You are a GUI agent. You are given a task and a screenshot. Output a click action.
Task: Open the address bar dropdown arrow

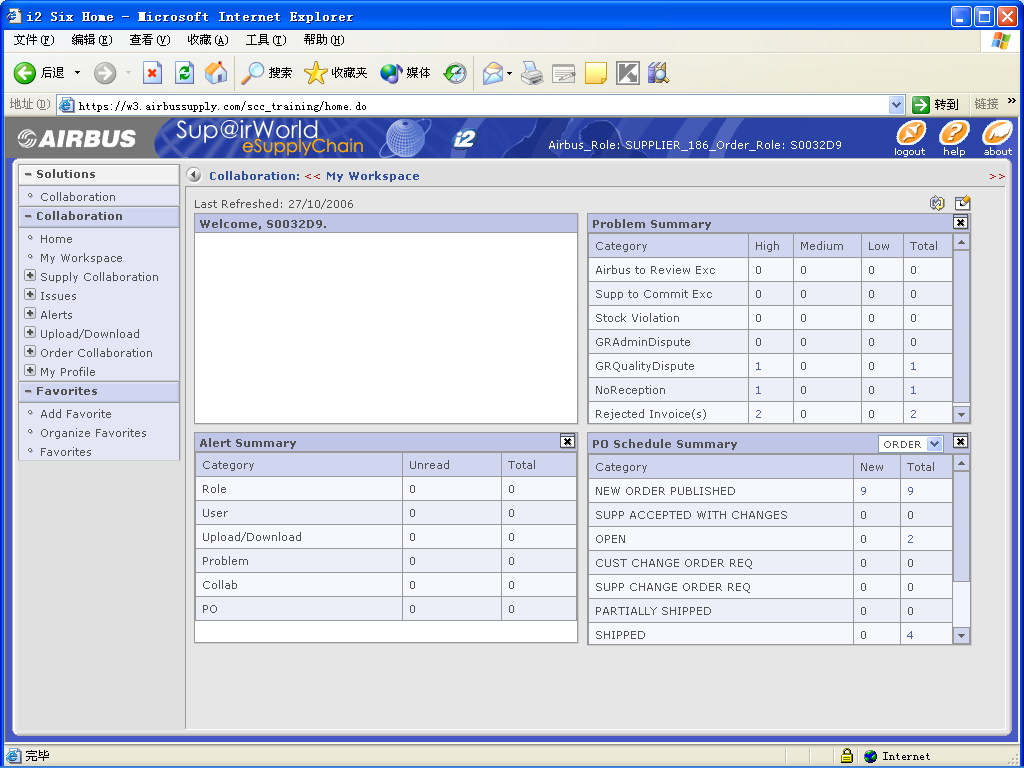click(896, 104)
